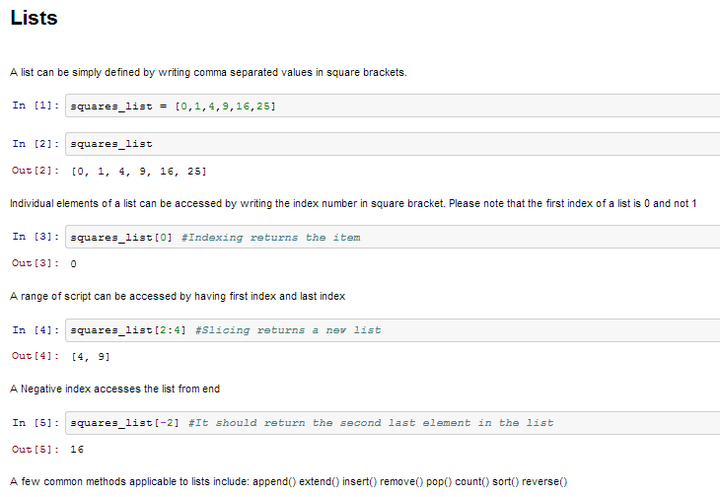The height and width of the screenshot is (497, 720).
Task: Click the indexing cell squares_list[0]
Action: click(x=393, y=237)
